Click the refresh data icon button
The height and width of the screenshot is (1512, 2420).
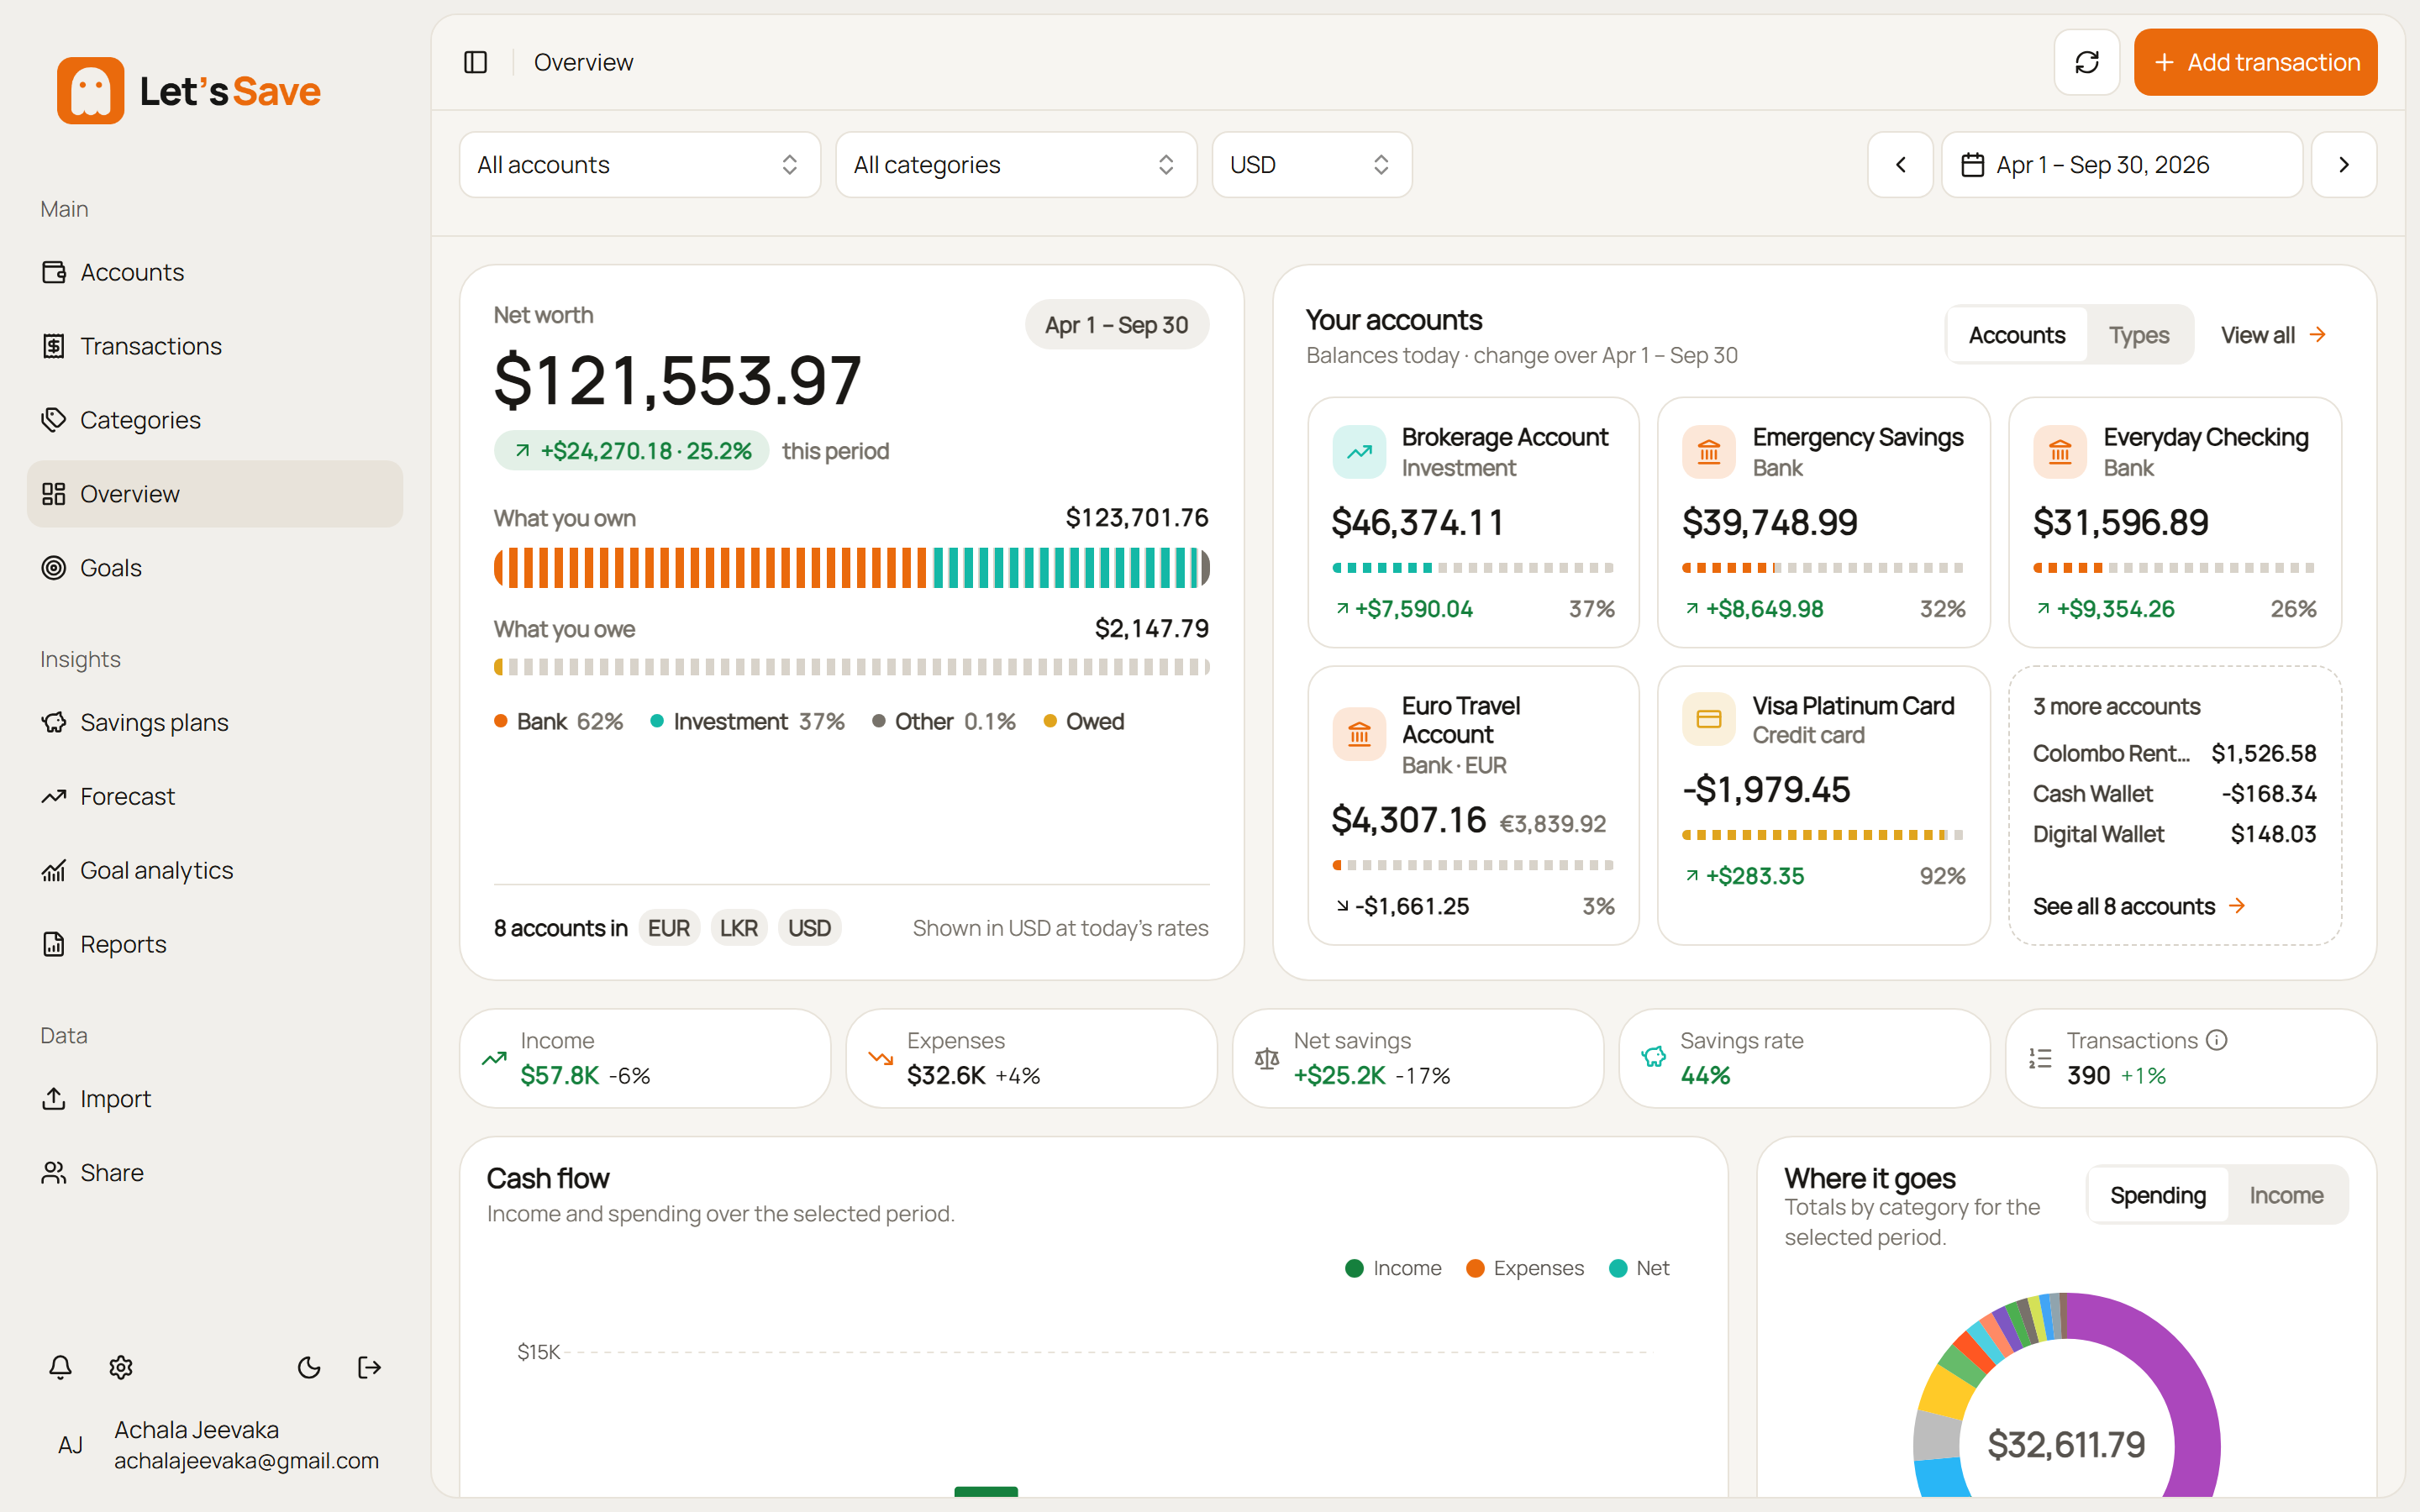tap(2087, 62)
